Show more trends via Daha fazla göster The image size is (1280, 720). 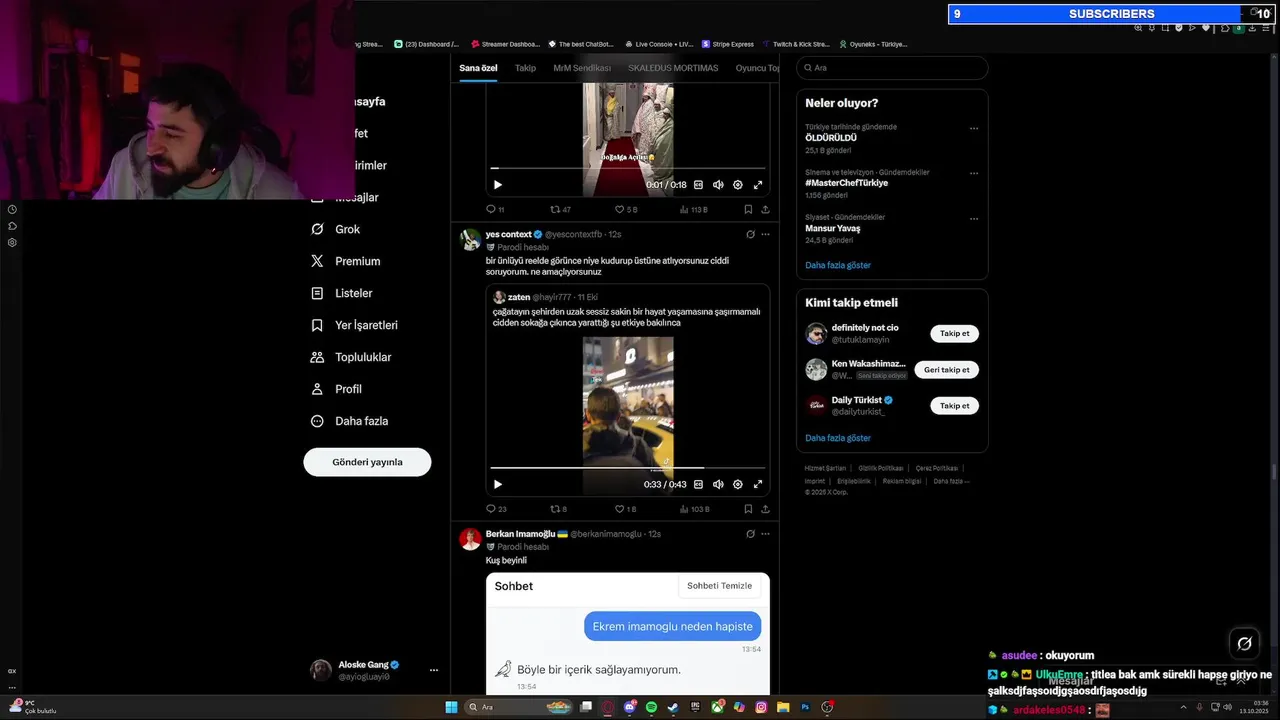(x=838, y=265)
